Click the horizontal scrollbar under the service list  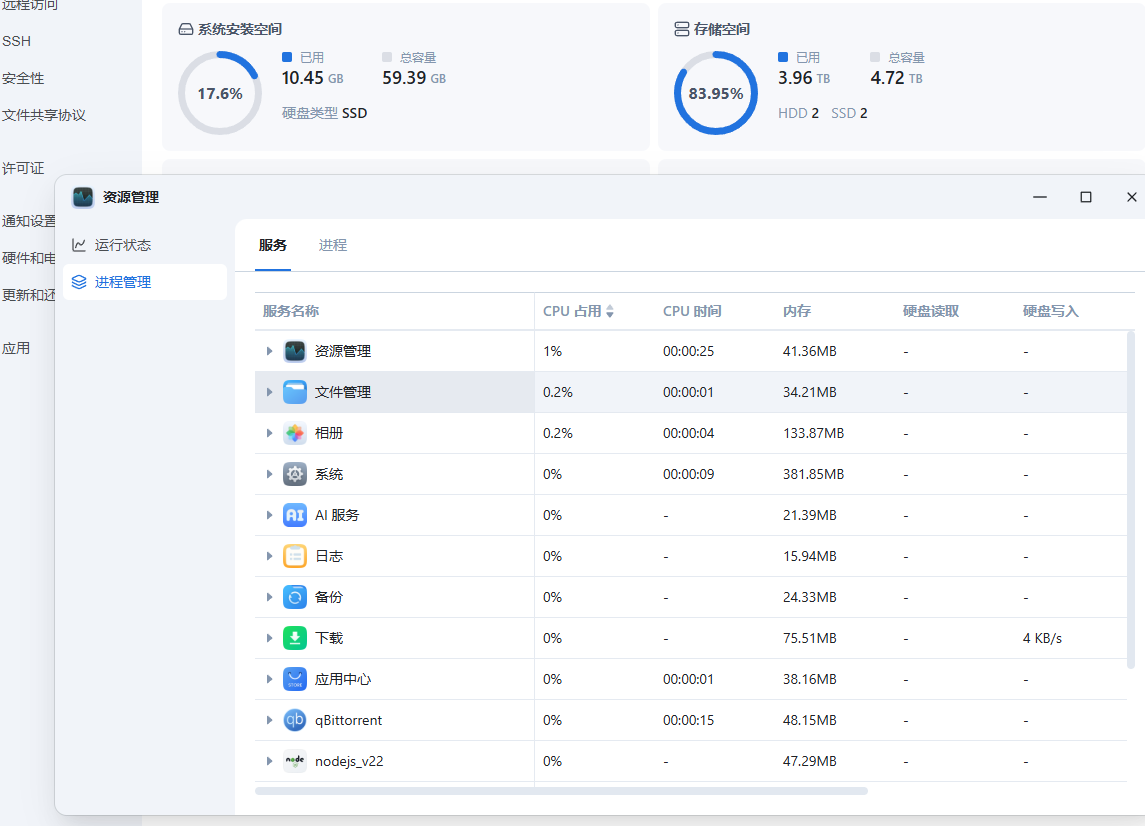point(561,791)
